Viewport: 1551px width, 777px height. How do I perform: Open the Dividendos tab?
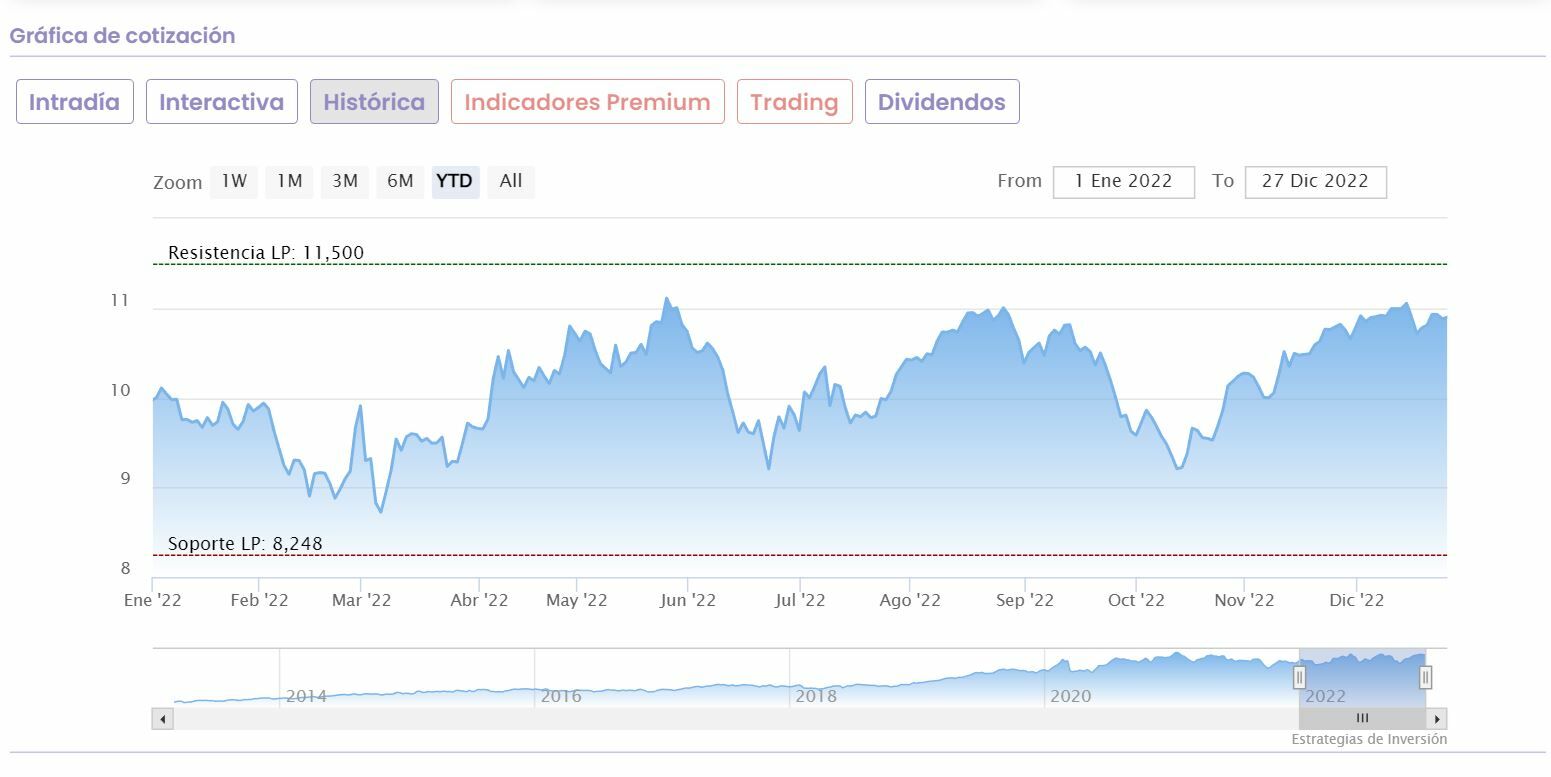(x=941, y=102)
